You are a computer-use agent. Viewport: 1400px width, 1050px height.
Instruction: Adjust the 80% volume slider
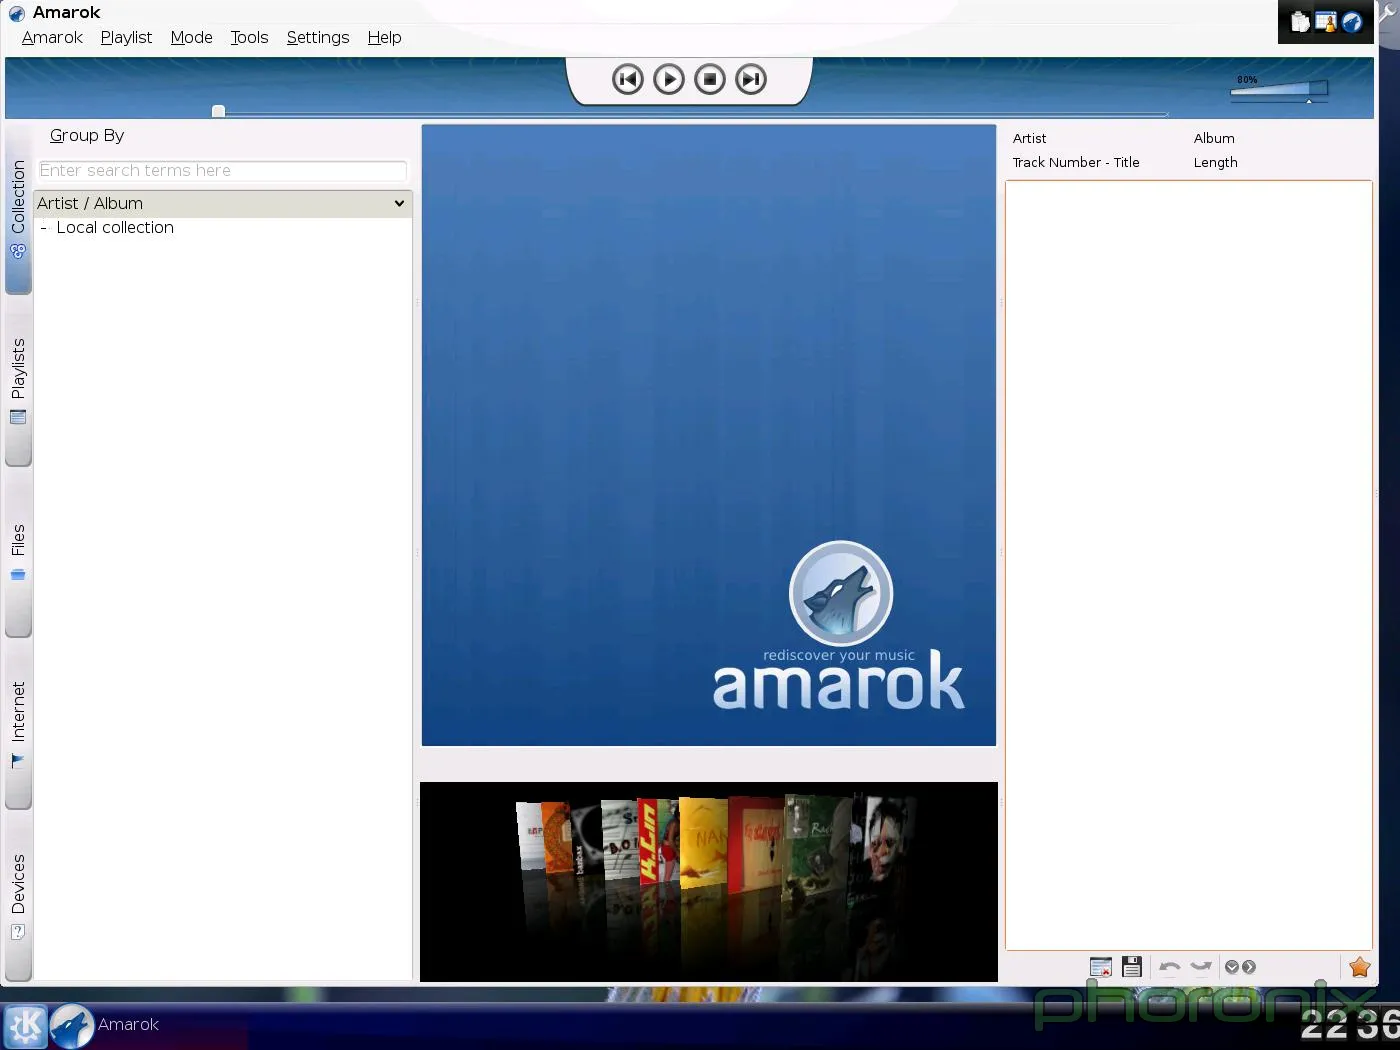(x=1279, y=90)
